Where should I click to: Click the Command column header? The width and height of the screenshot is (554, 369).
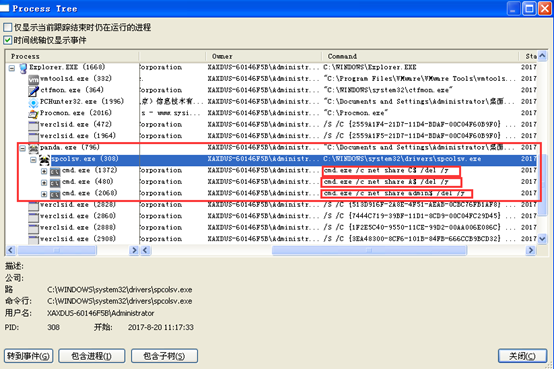(420, 56)
